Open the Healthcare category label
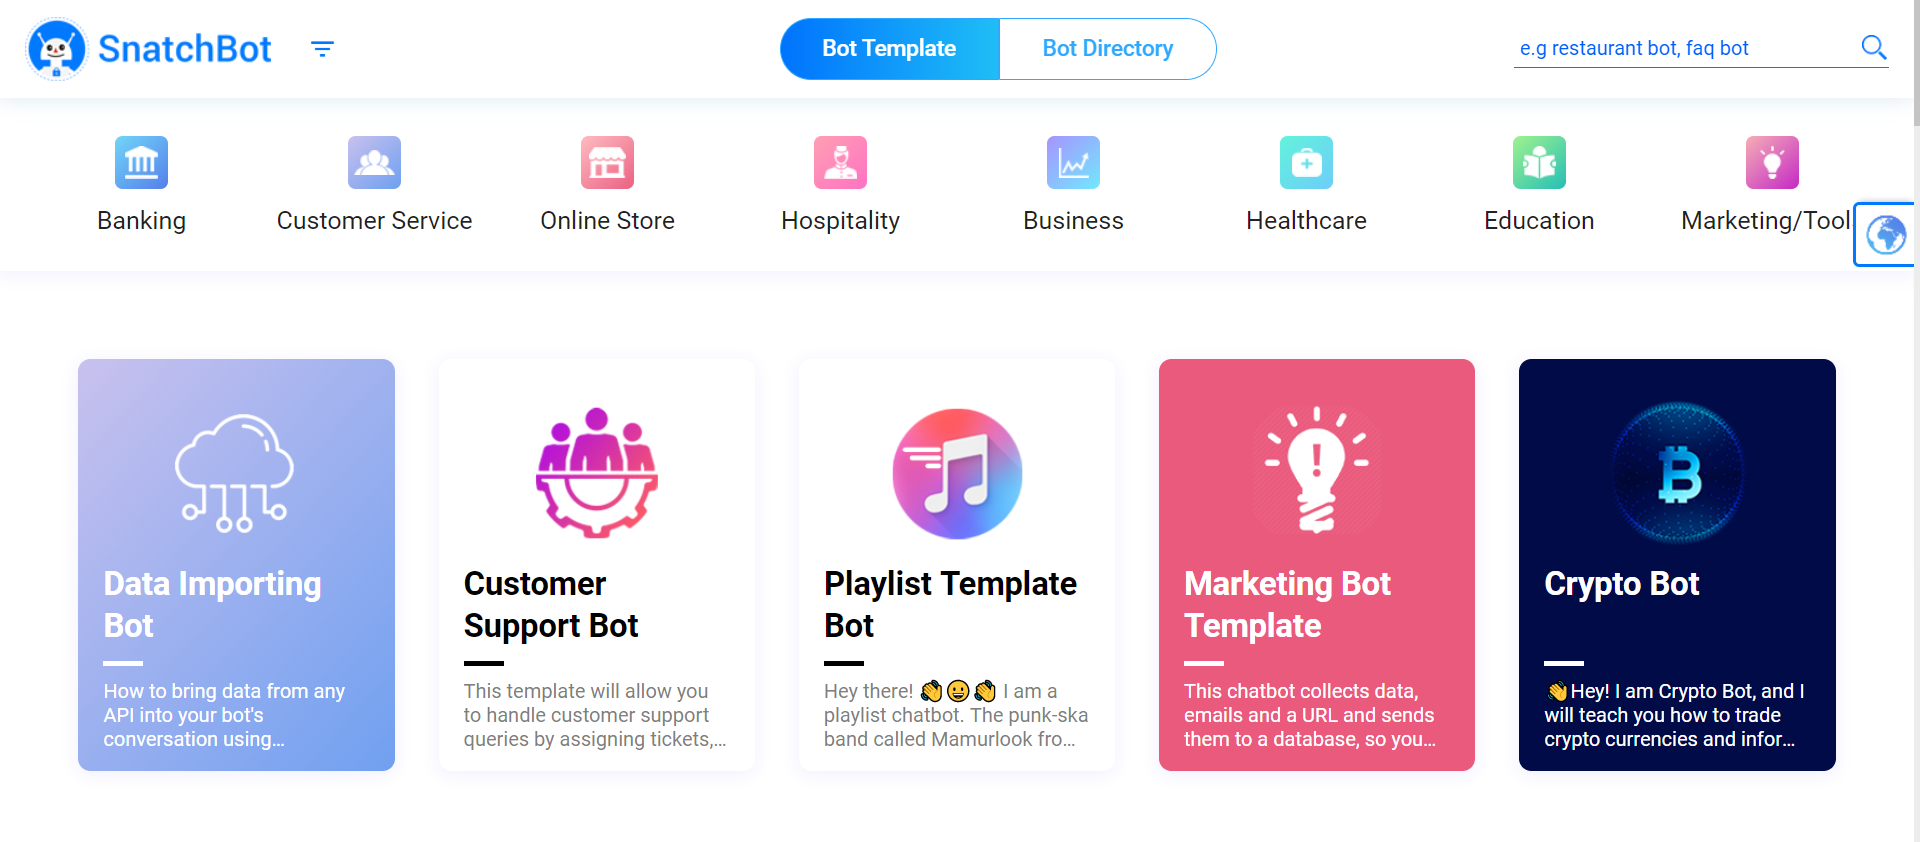Screen dimensions: 1920x842 tap(1306, 221)
